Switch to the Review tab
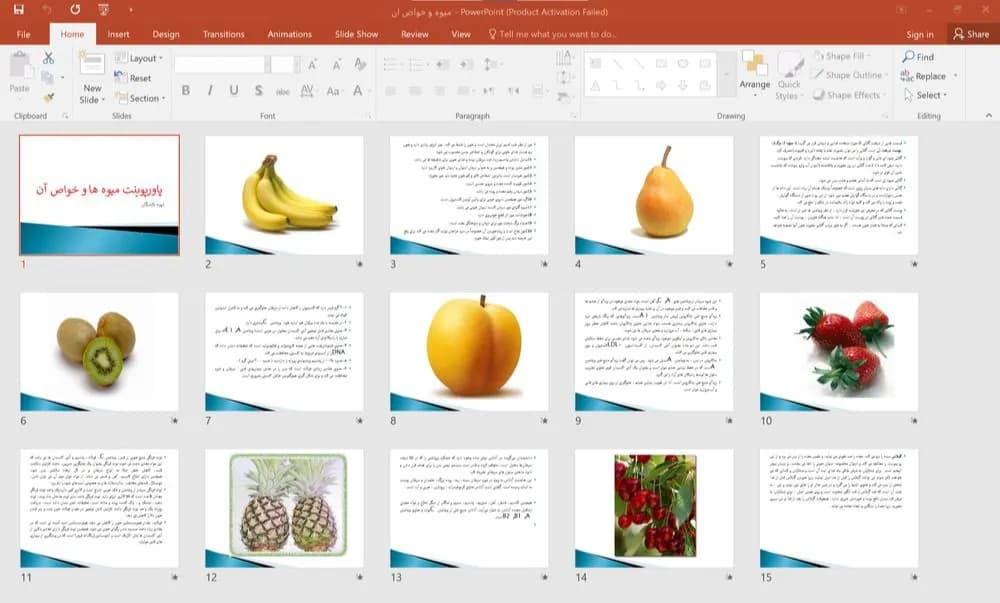 coord(415,34)
